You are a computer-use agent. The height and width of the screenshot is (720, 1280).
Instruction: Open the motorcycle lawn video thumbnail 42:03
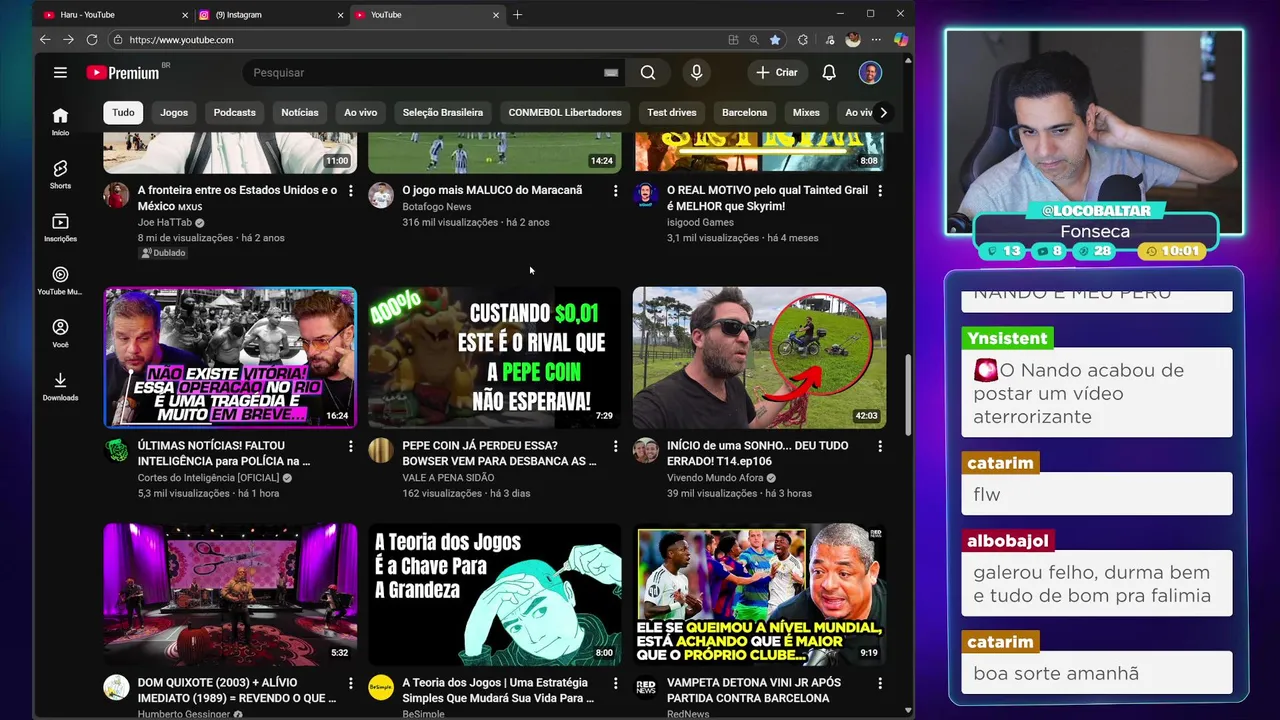coord(759,358)
